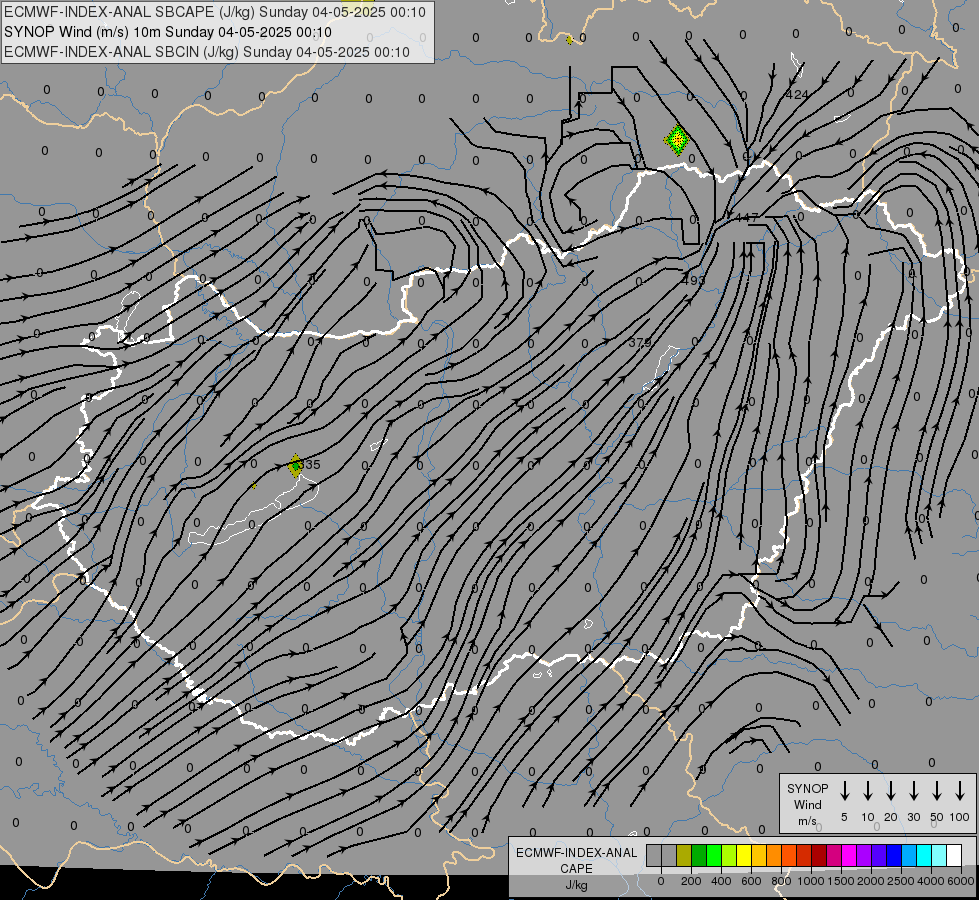
Task: Select the pure blue CAPE legend swatch
Action: click(894, 855)
